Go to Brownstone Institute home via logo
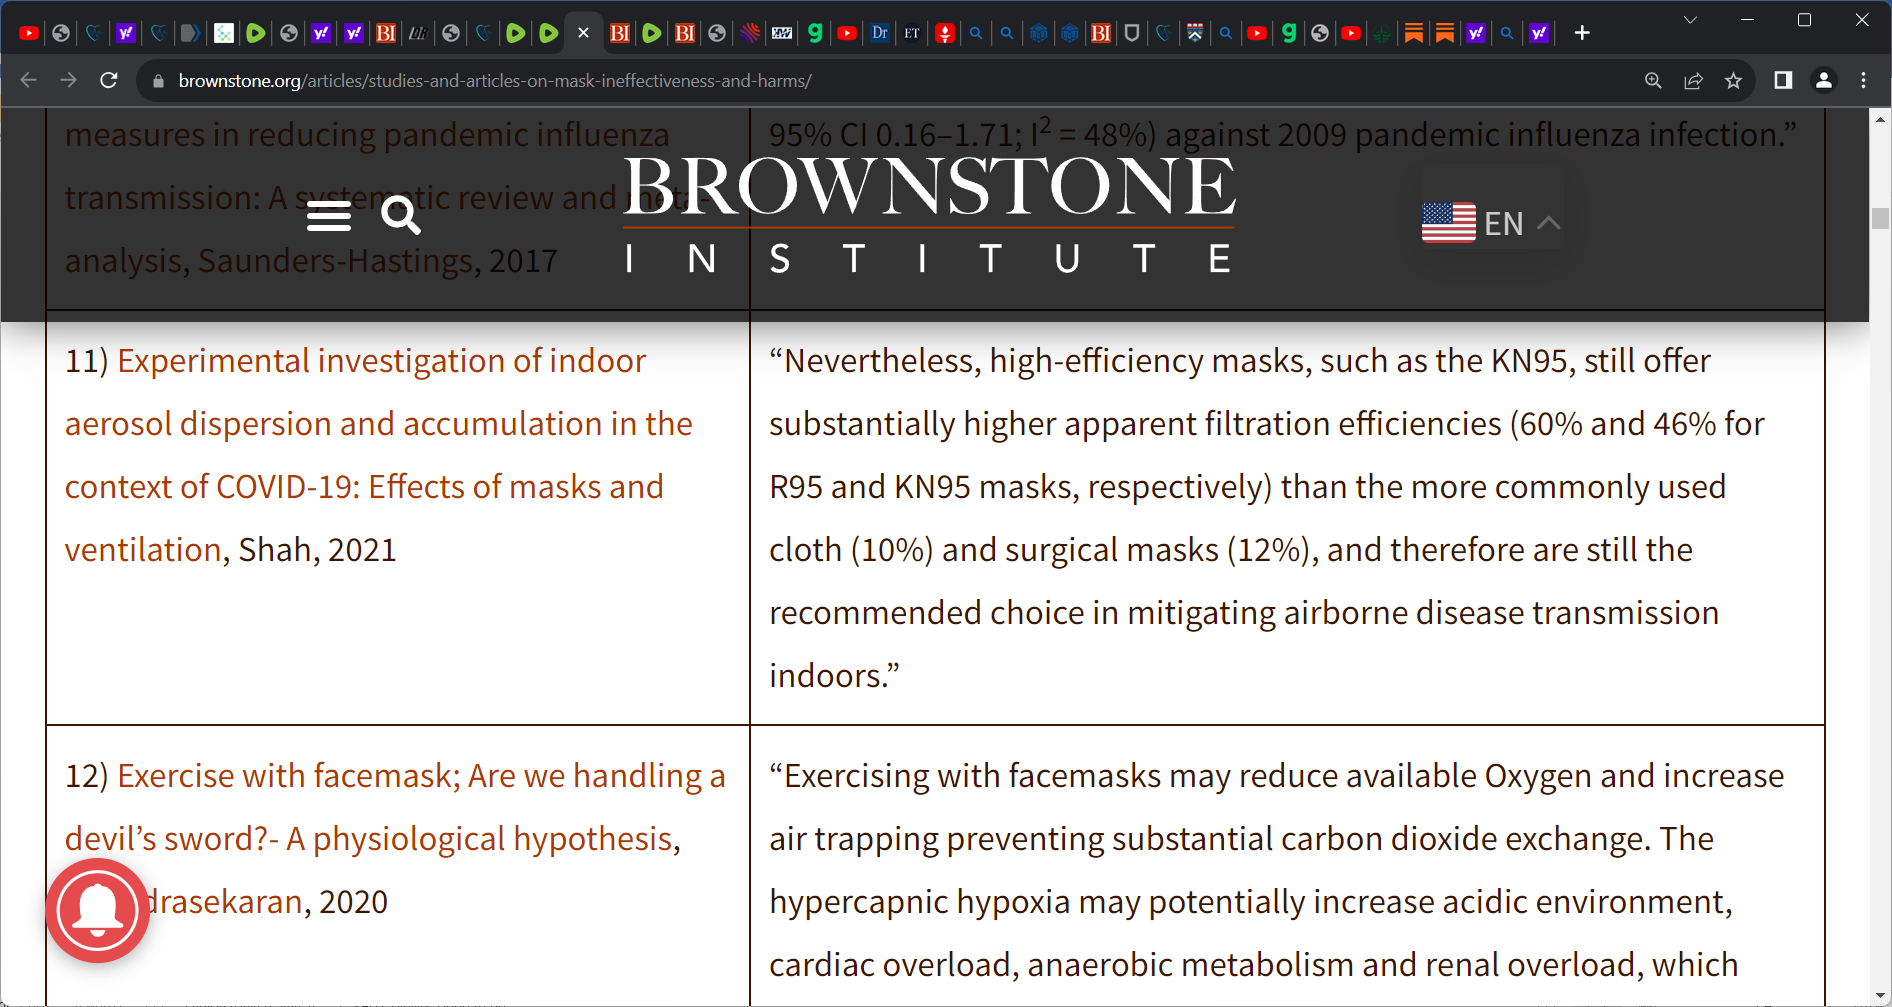 point(929,214)
